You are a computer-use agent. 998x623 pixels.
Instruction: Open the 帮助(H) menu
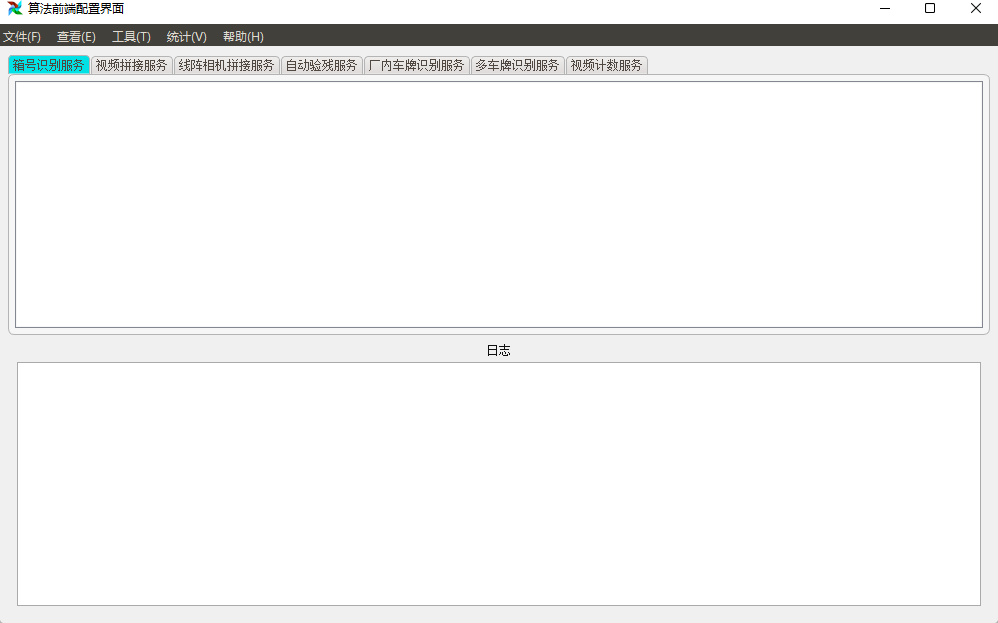pos(243,36)
